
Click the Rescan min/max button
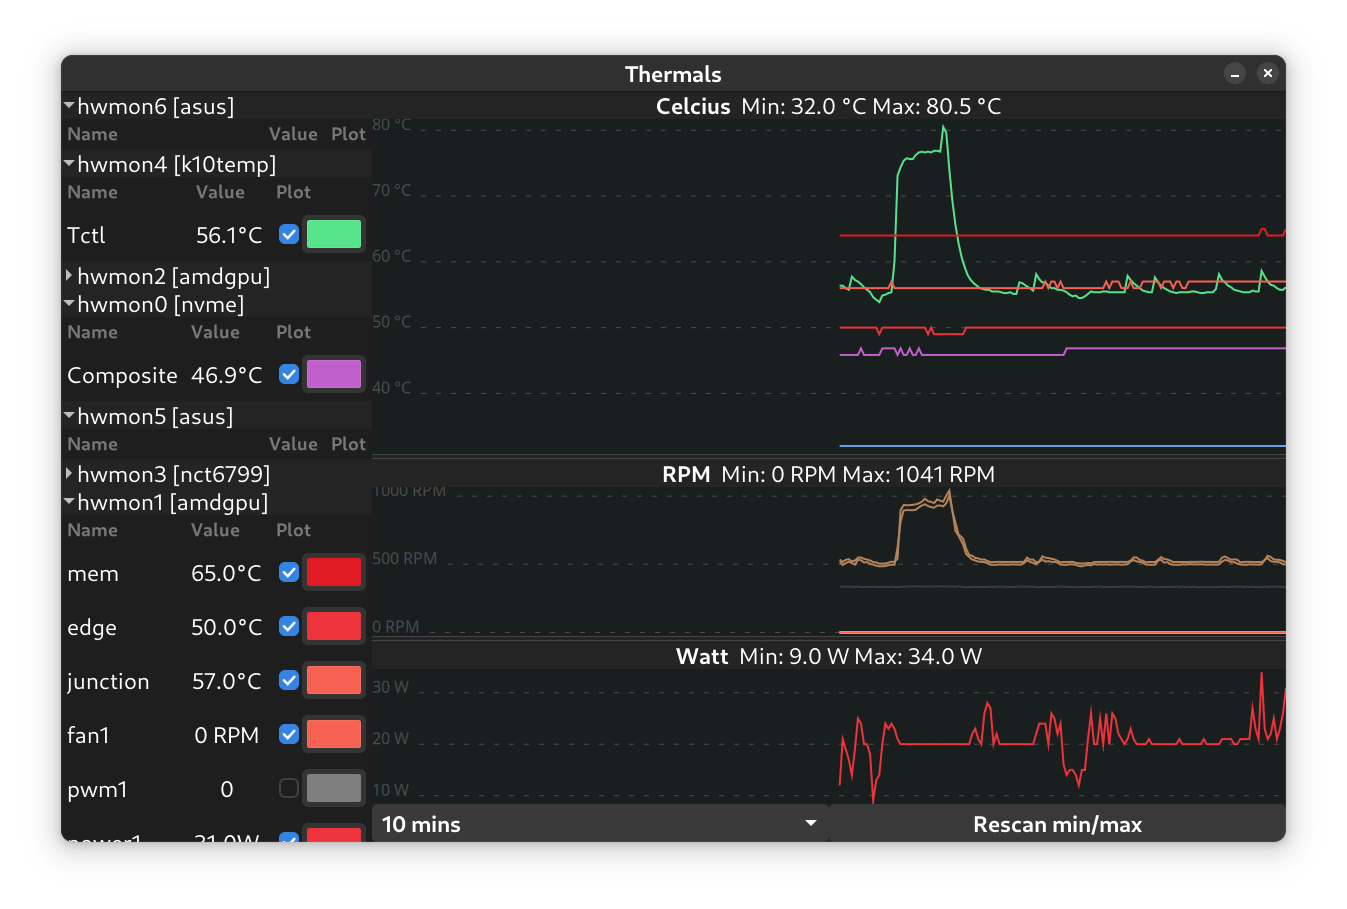pos(1057,824)
